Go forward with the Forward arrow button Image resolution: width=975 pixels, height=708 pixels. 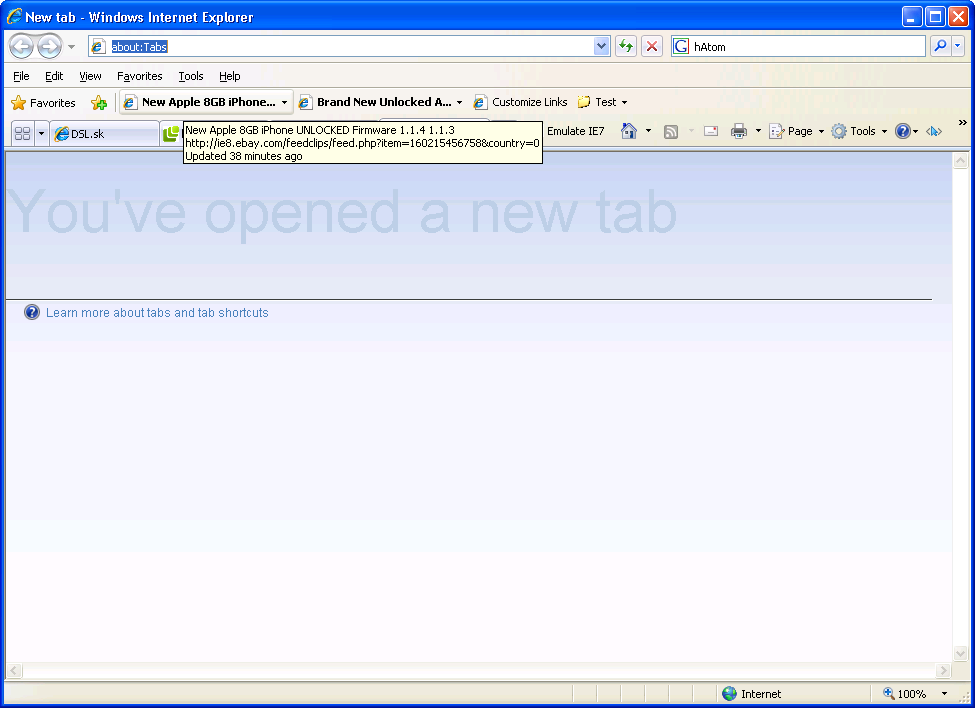(49, 46)
